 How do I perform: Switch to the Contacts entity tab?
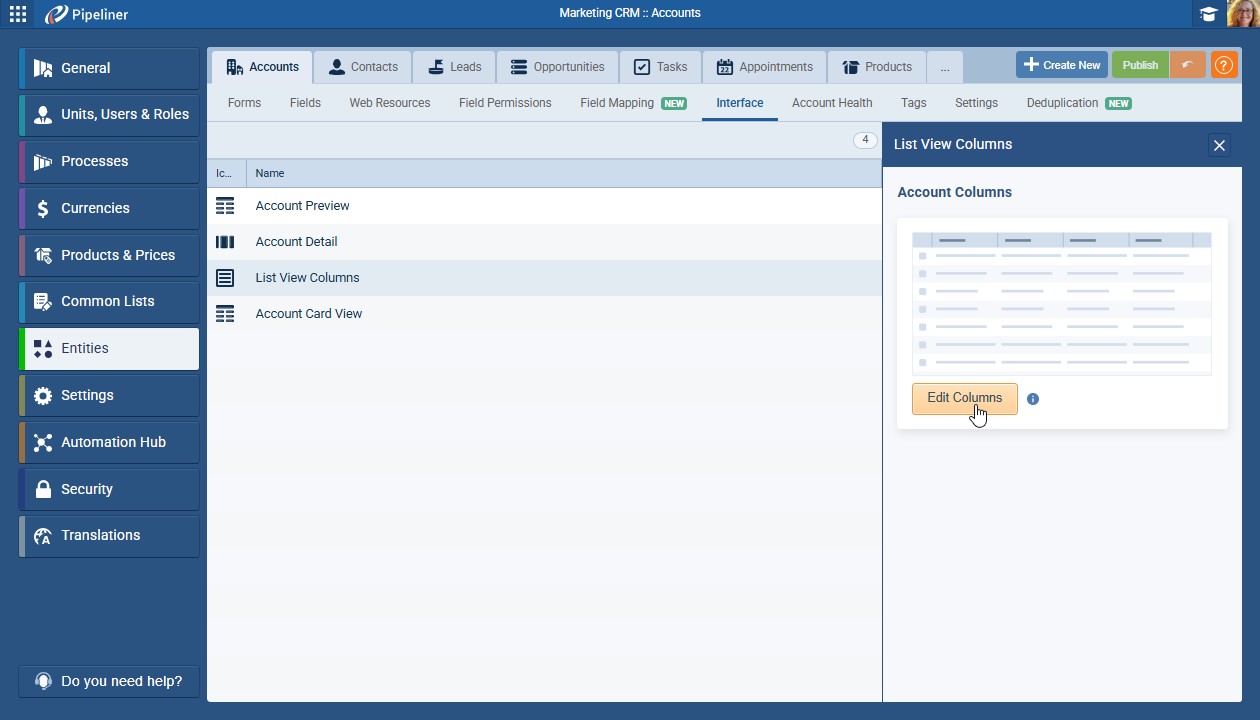point(363,67)
